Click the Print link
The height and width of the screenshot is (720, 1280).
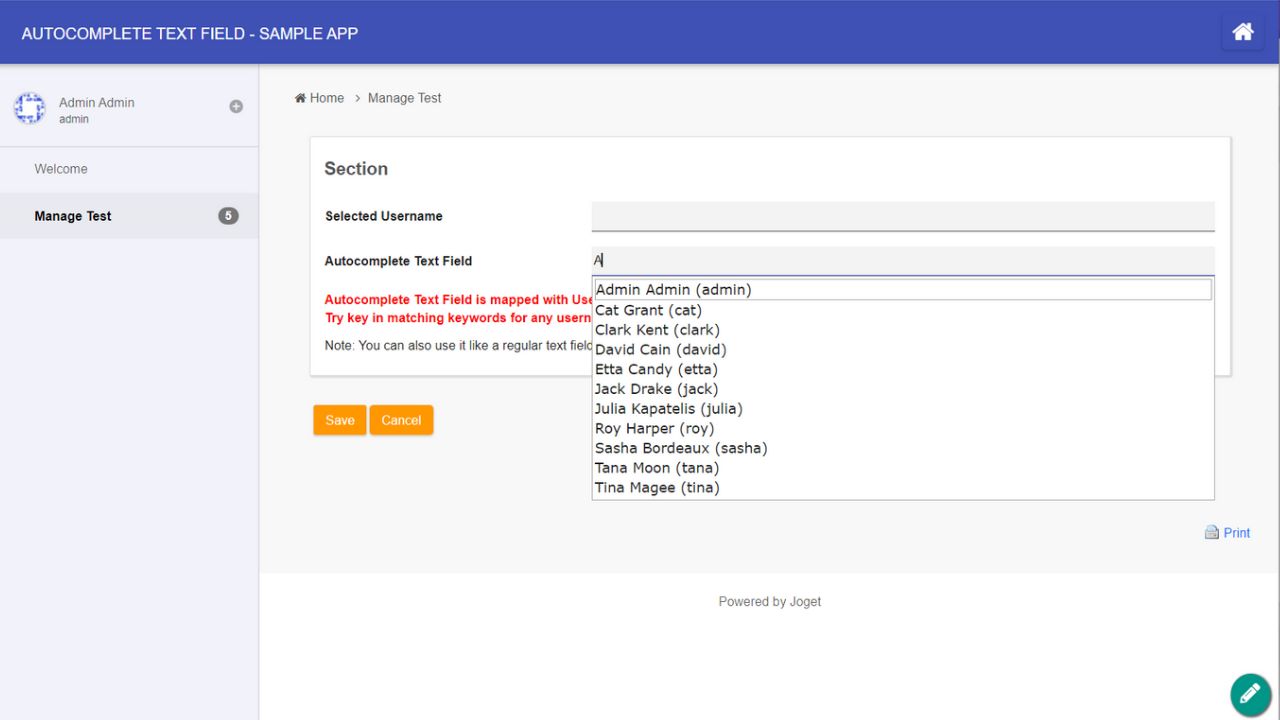(1236, 532)
